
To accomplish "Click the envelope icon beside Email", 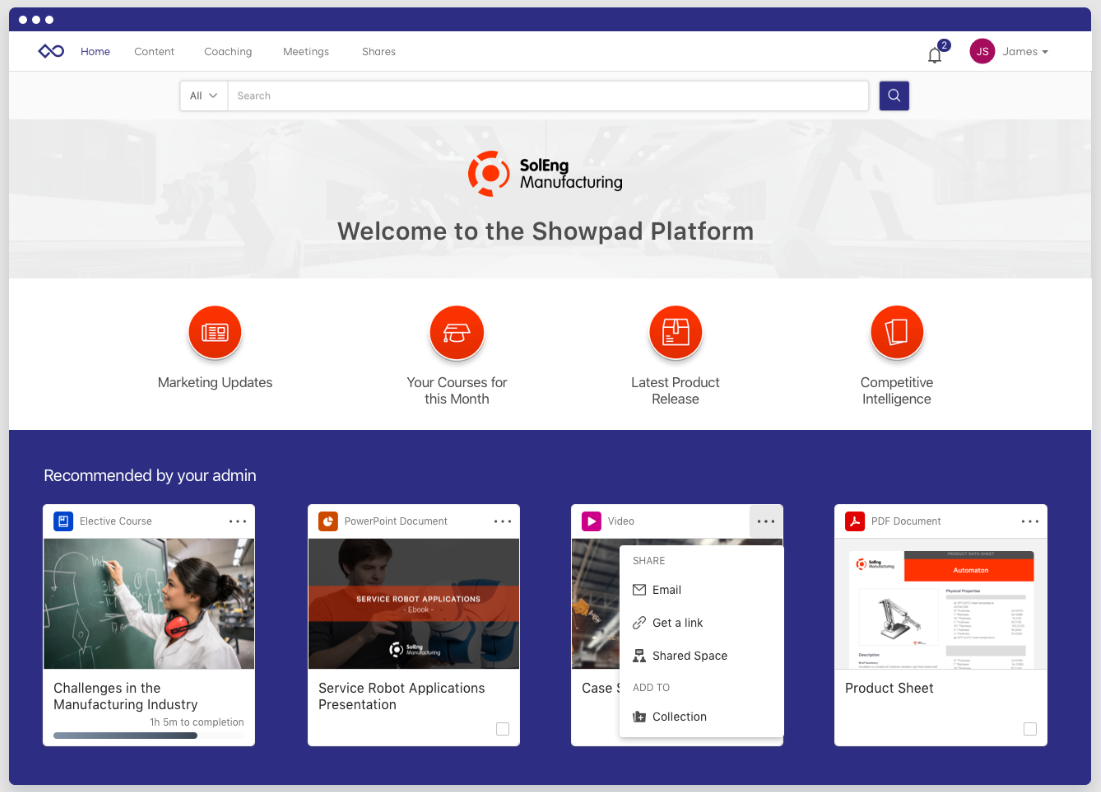I will [639, 590].
